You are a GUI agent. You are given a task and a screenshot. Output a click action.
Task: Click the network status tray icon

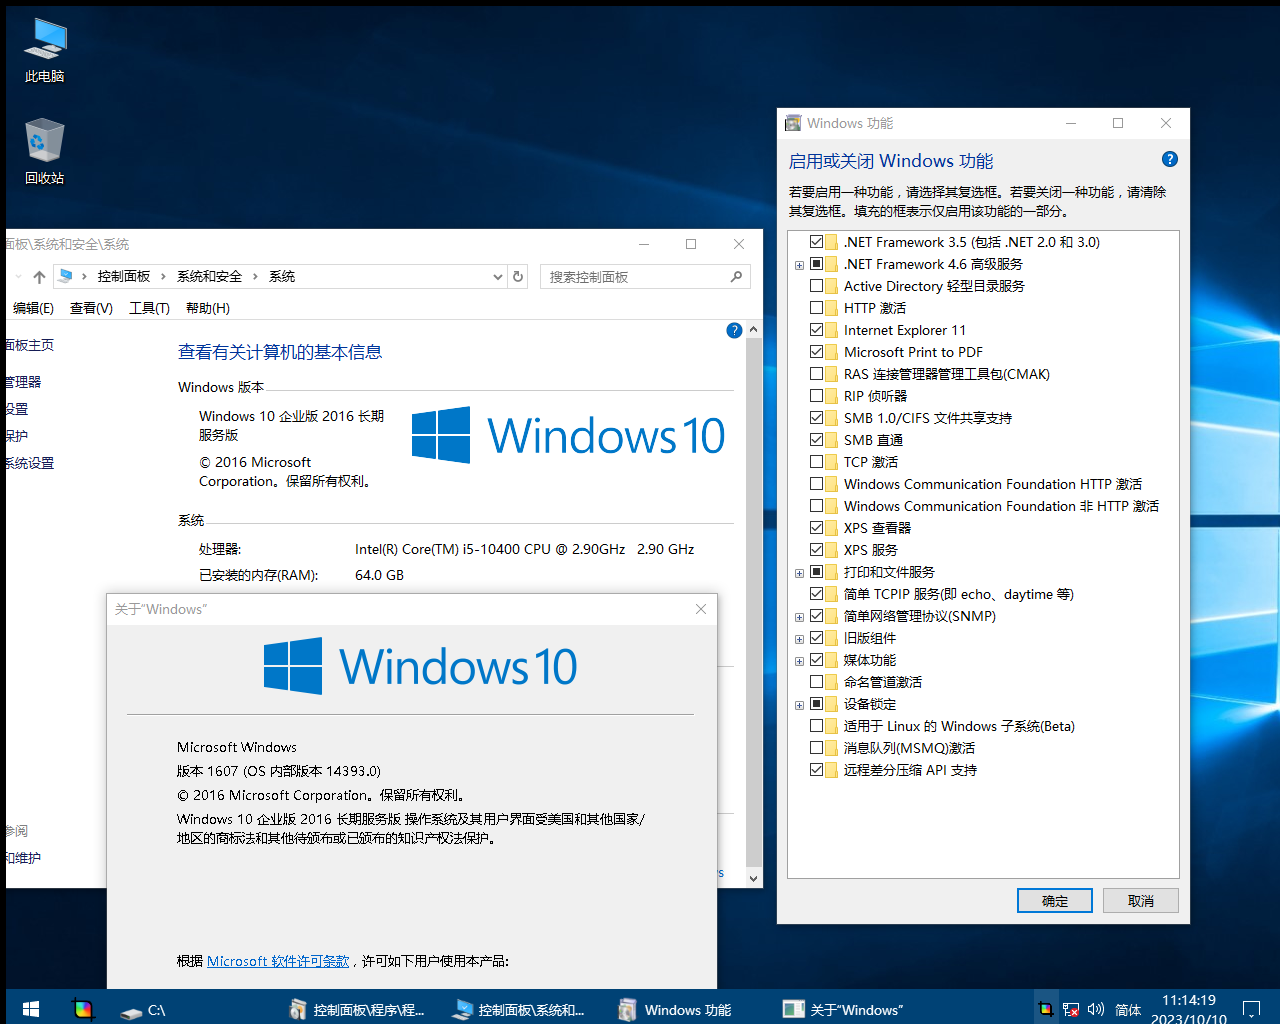1070,1010
